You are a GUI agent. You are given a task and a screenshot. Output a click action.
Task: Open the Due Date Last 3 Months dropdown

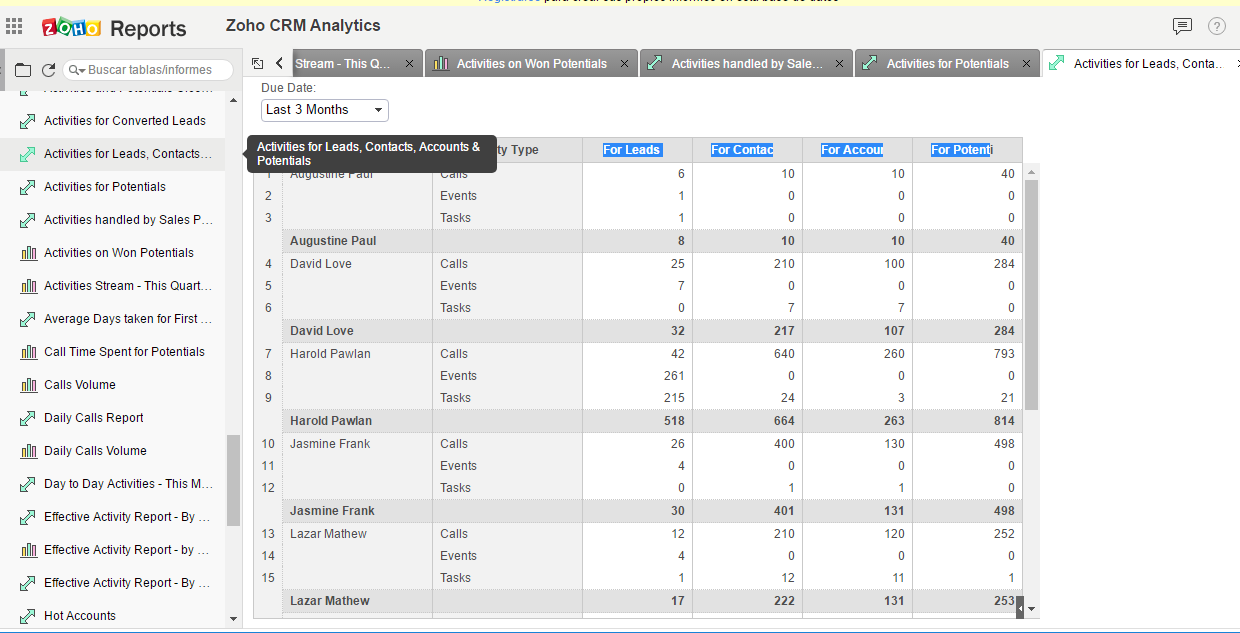tap(324, 110)
